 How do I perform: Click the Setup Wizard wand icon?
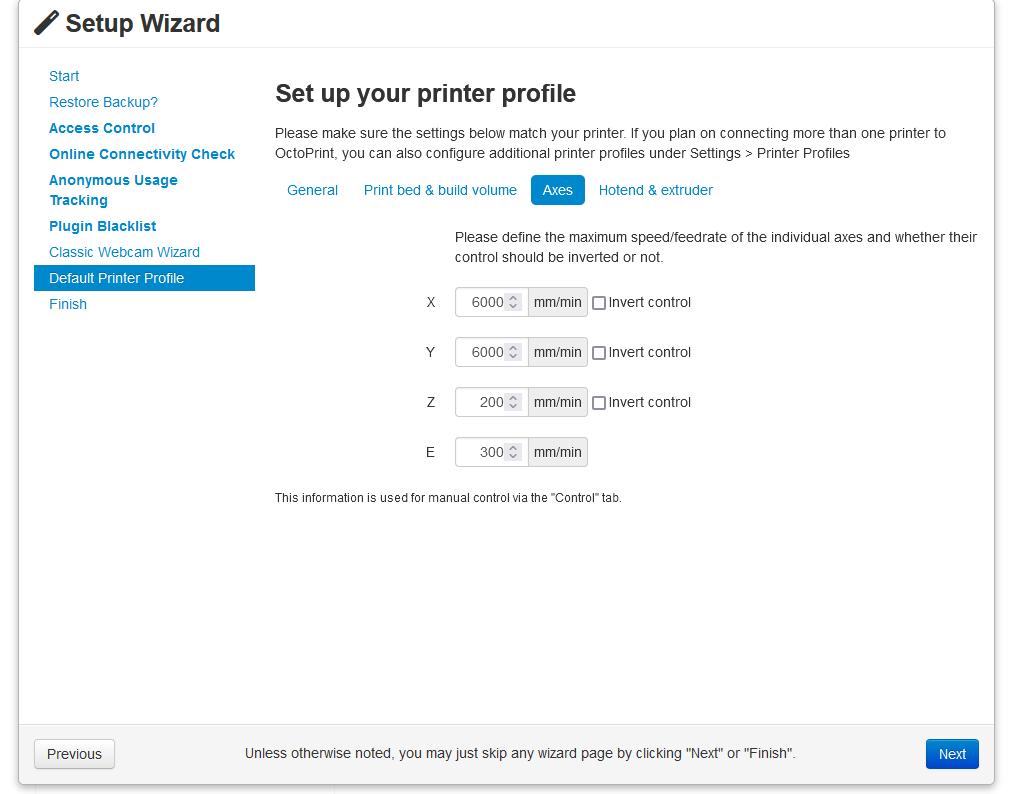(x=46, y=23)
